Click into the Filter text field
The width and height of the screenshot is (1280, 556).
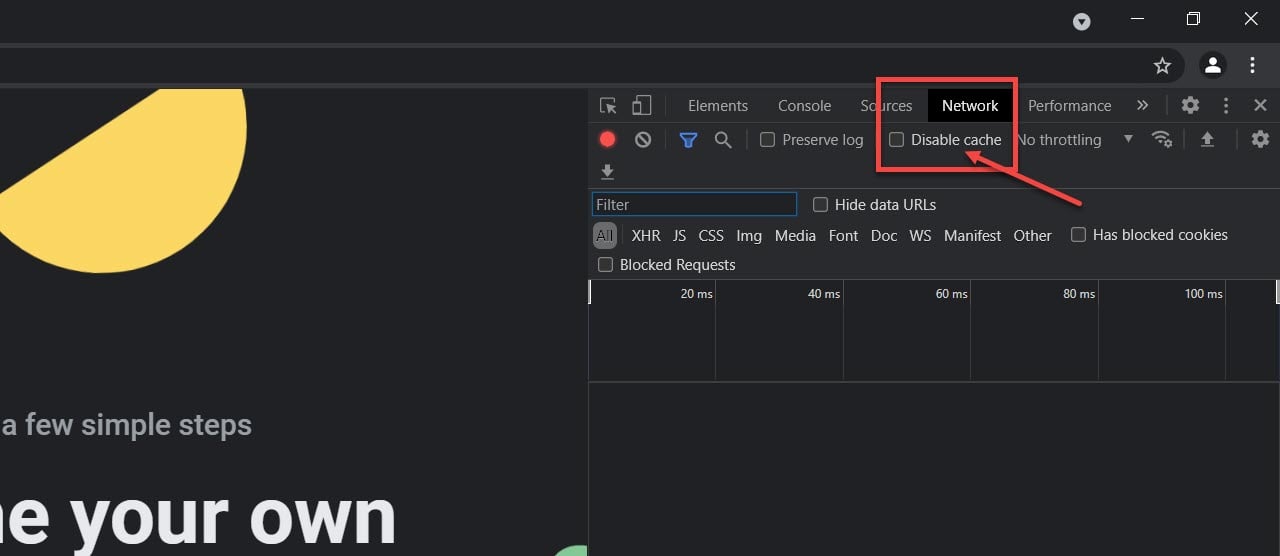coord(694,205)
